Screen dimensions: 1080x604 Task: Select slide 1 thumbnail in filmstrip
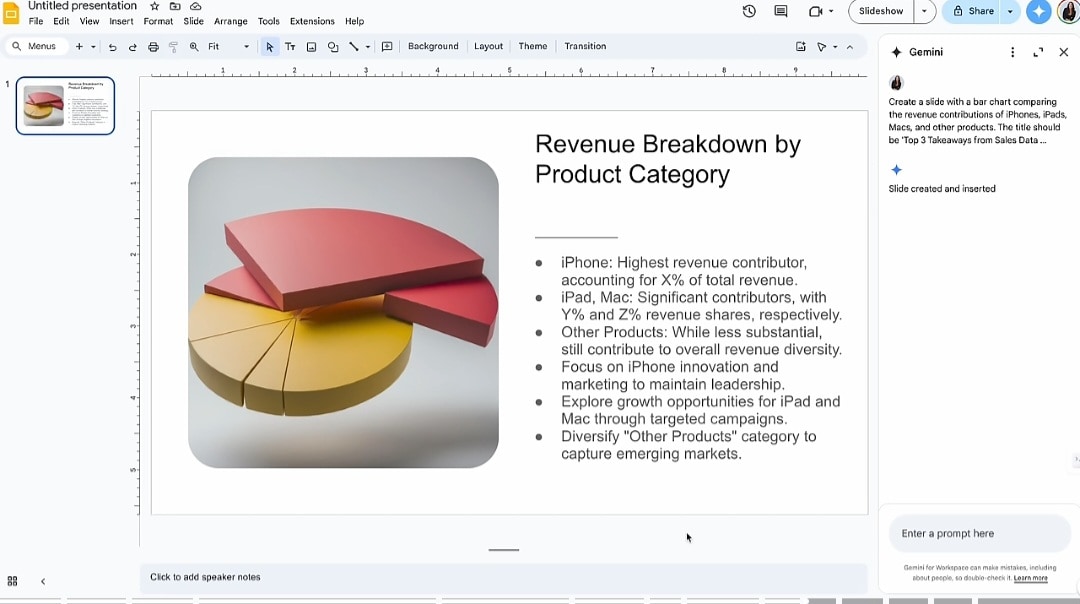65,105
